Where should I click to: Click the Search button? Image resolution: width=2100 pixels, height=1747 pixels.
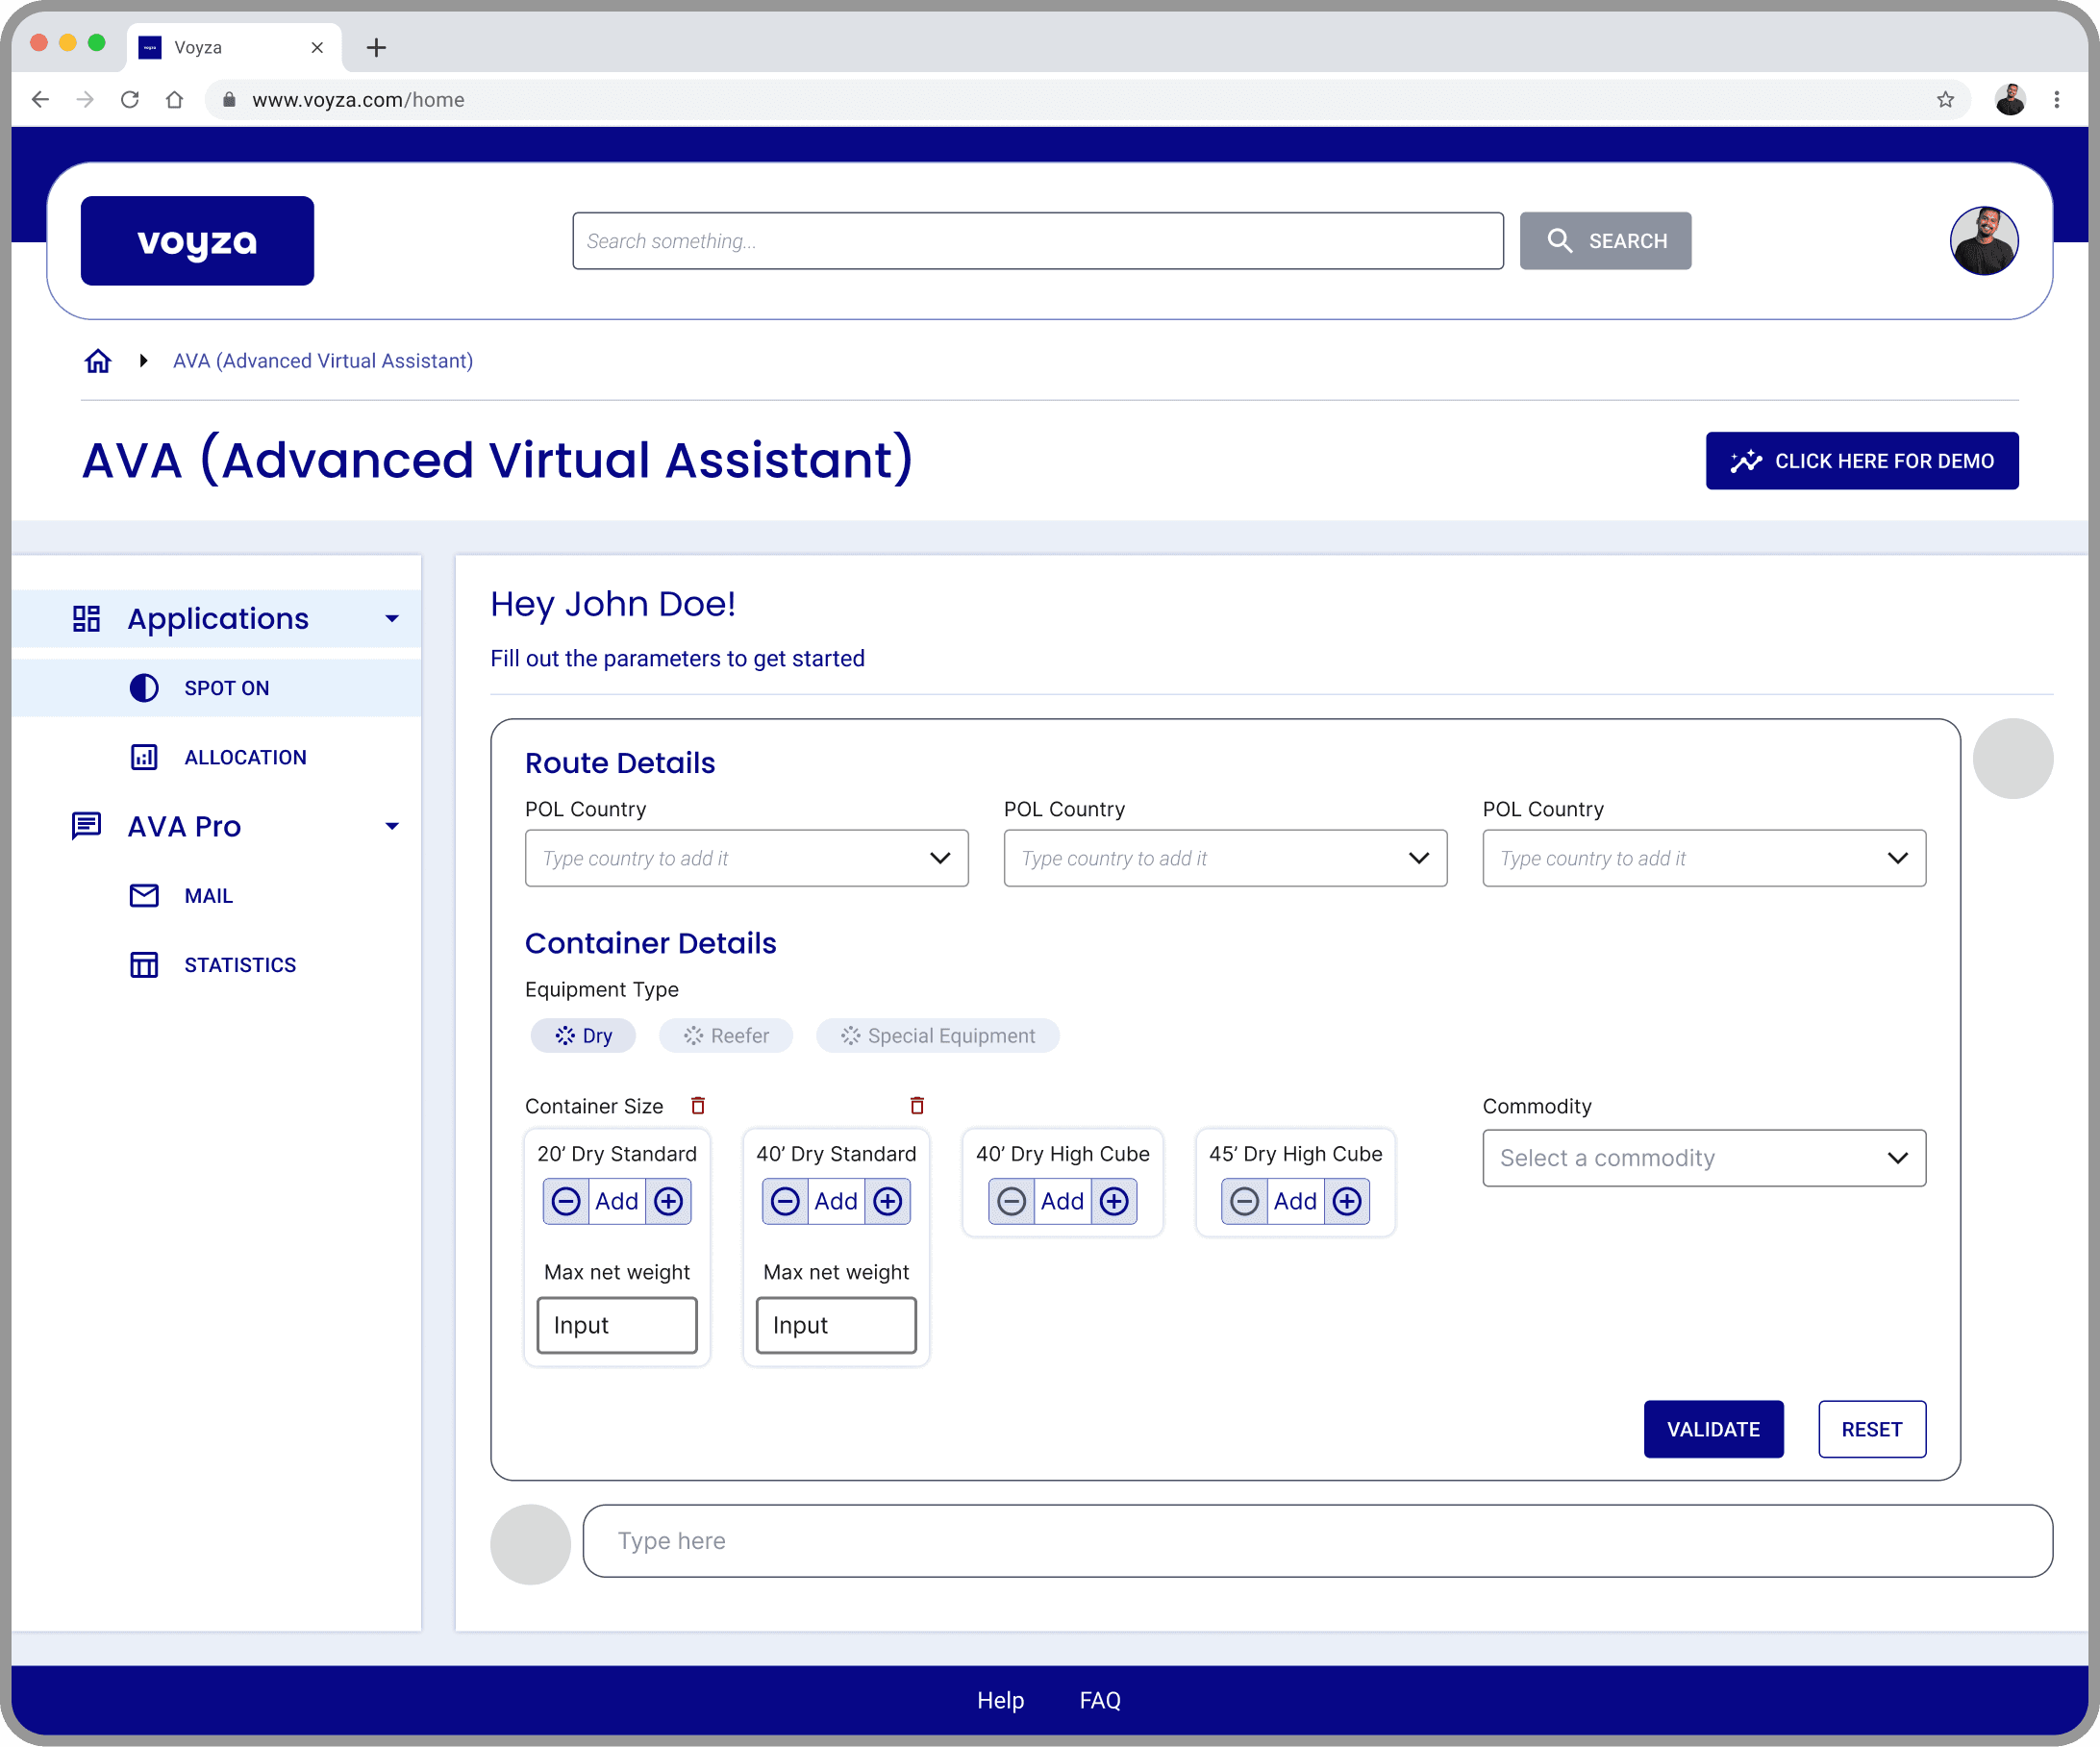(1606, 241)
